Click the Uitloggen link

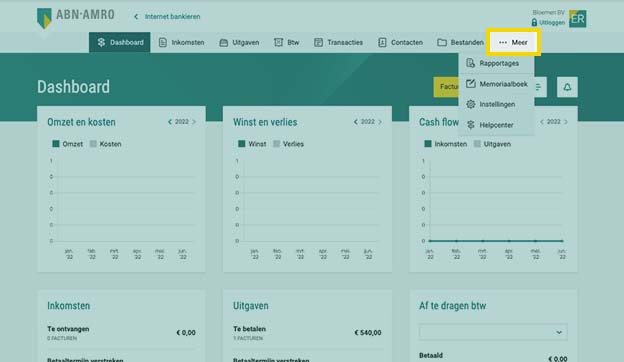[552, 23]
